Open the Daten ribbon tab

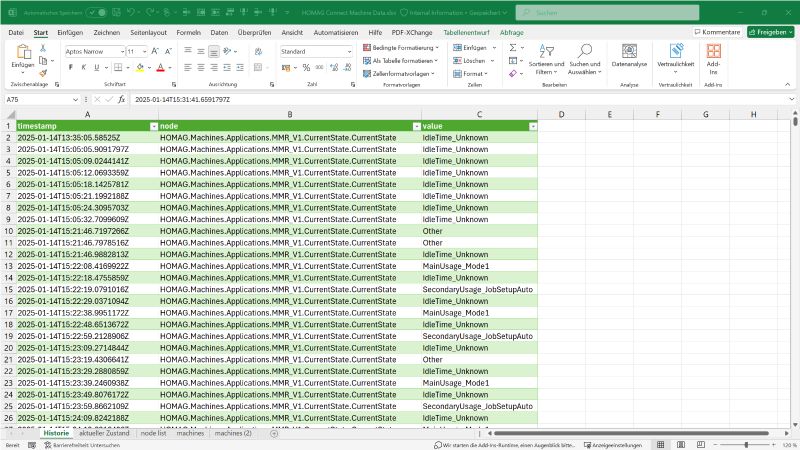click(219, 32)
